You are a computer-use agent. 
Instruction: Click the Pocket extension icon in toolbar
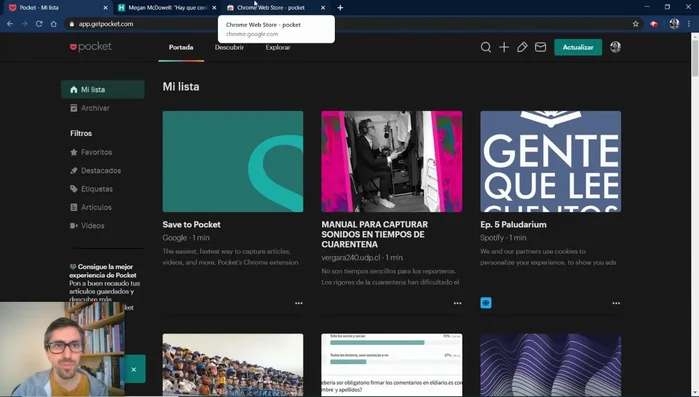[x=654, y=24]
